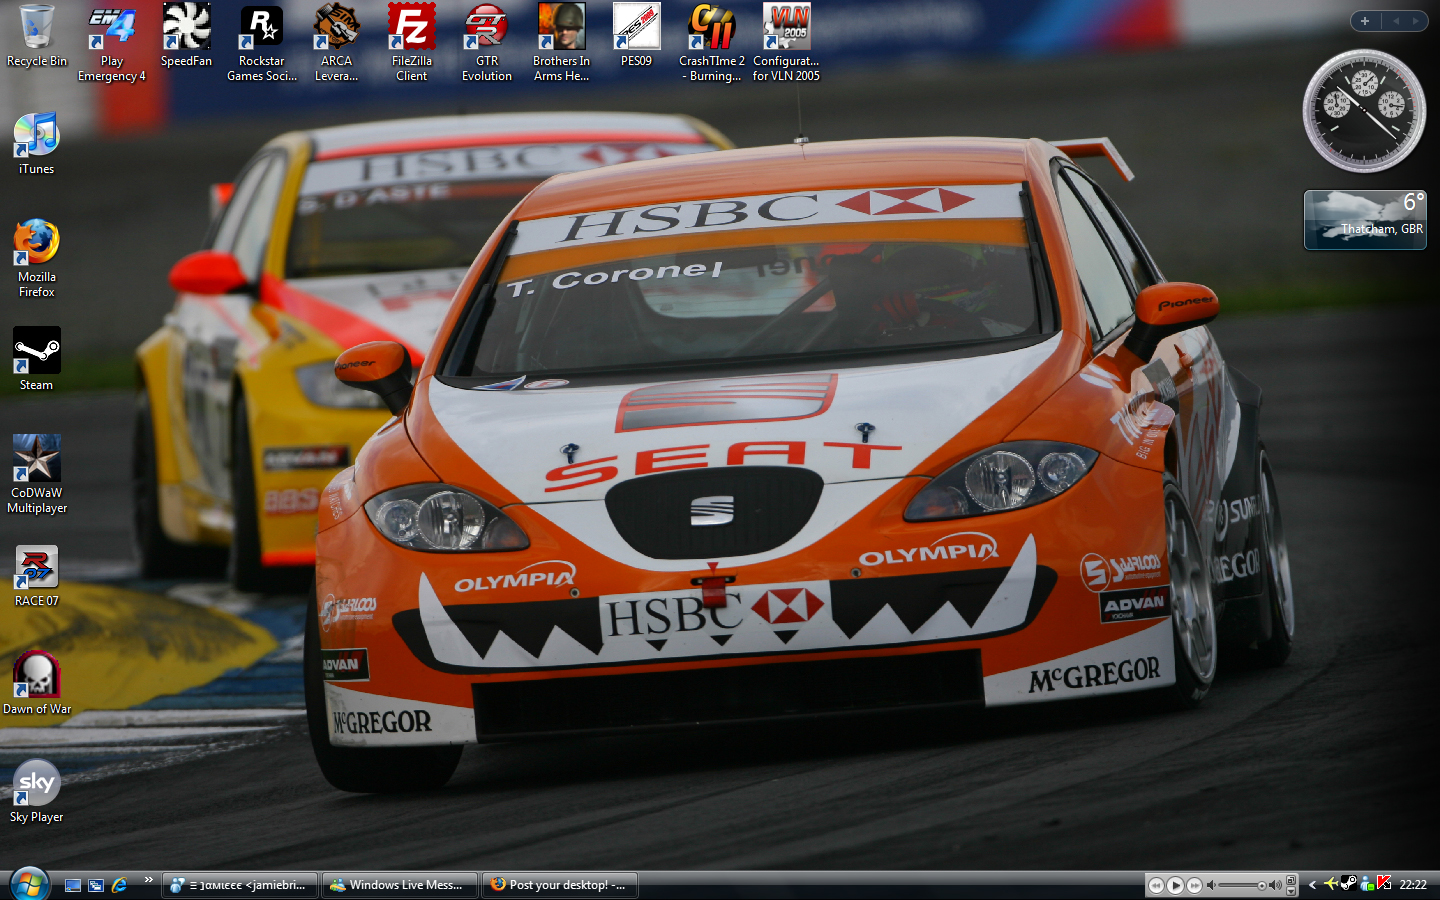Select the Play Emergency 4 shortcut
The width and height of the screenshot is (1440, 900).
[x=111, y=43]
